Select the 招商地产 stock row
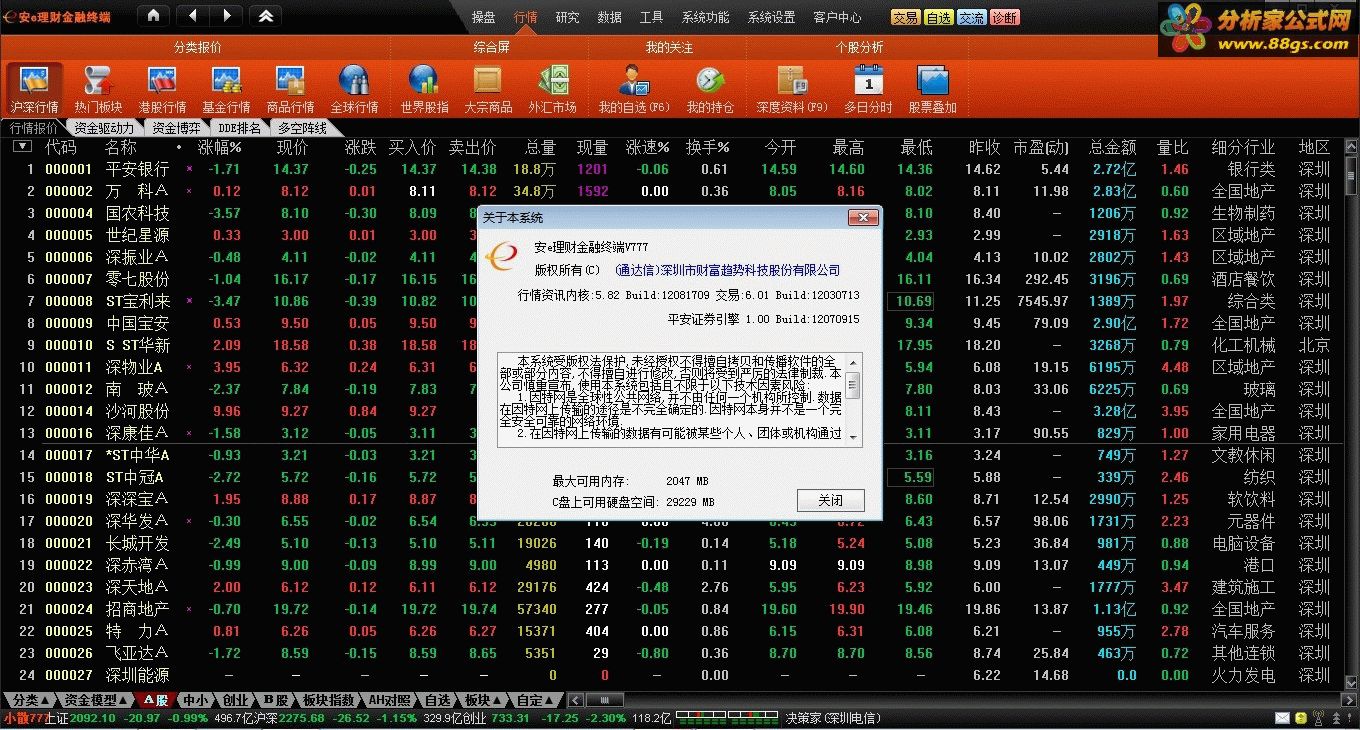 [x=670, y=609]
